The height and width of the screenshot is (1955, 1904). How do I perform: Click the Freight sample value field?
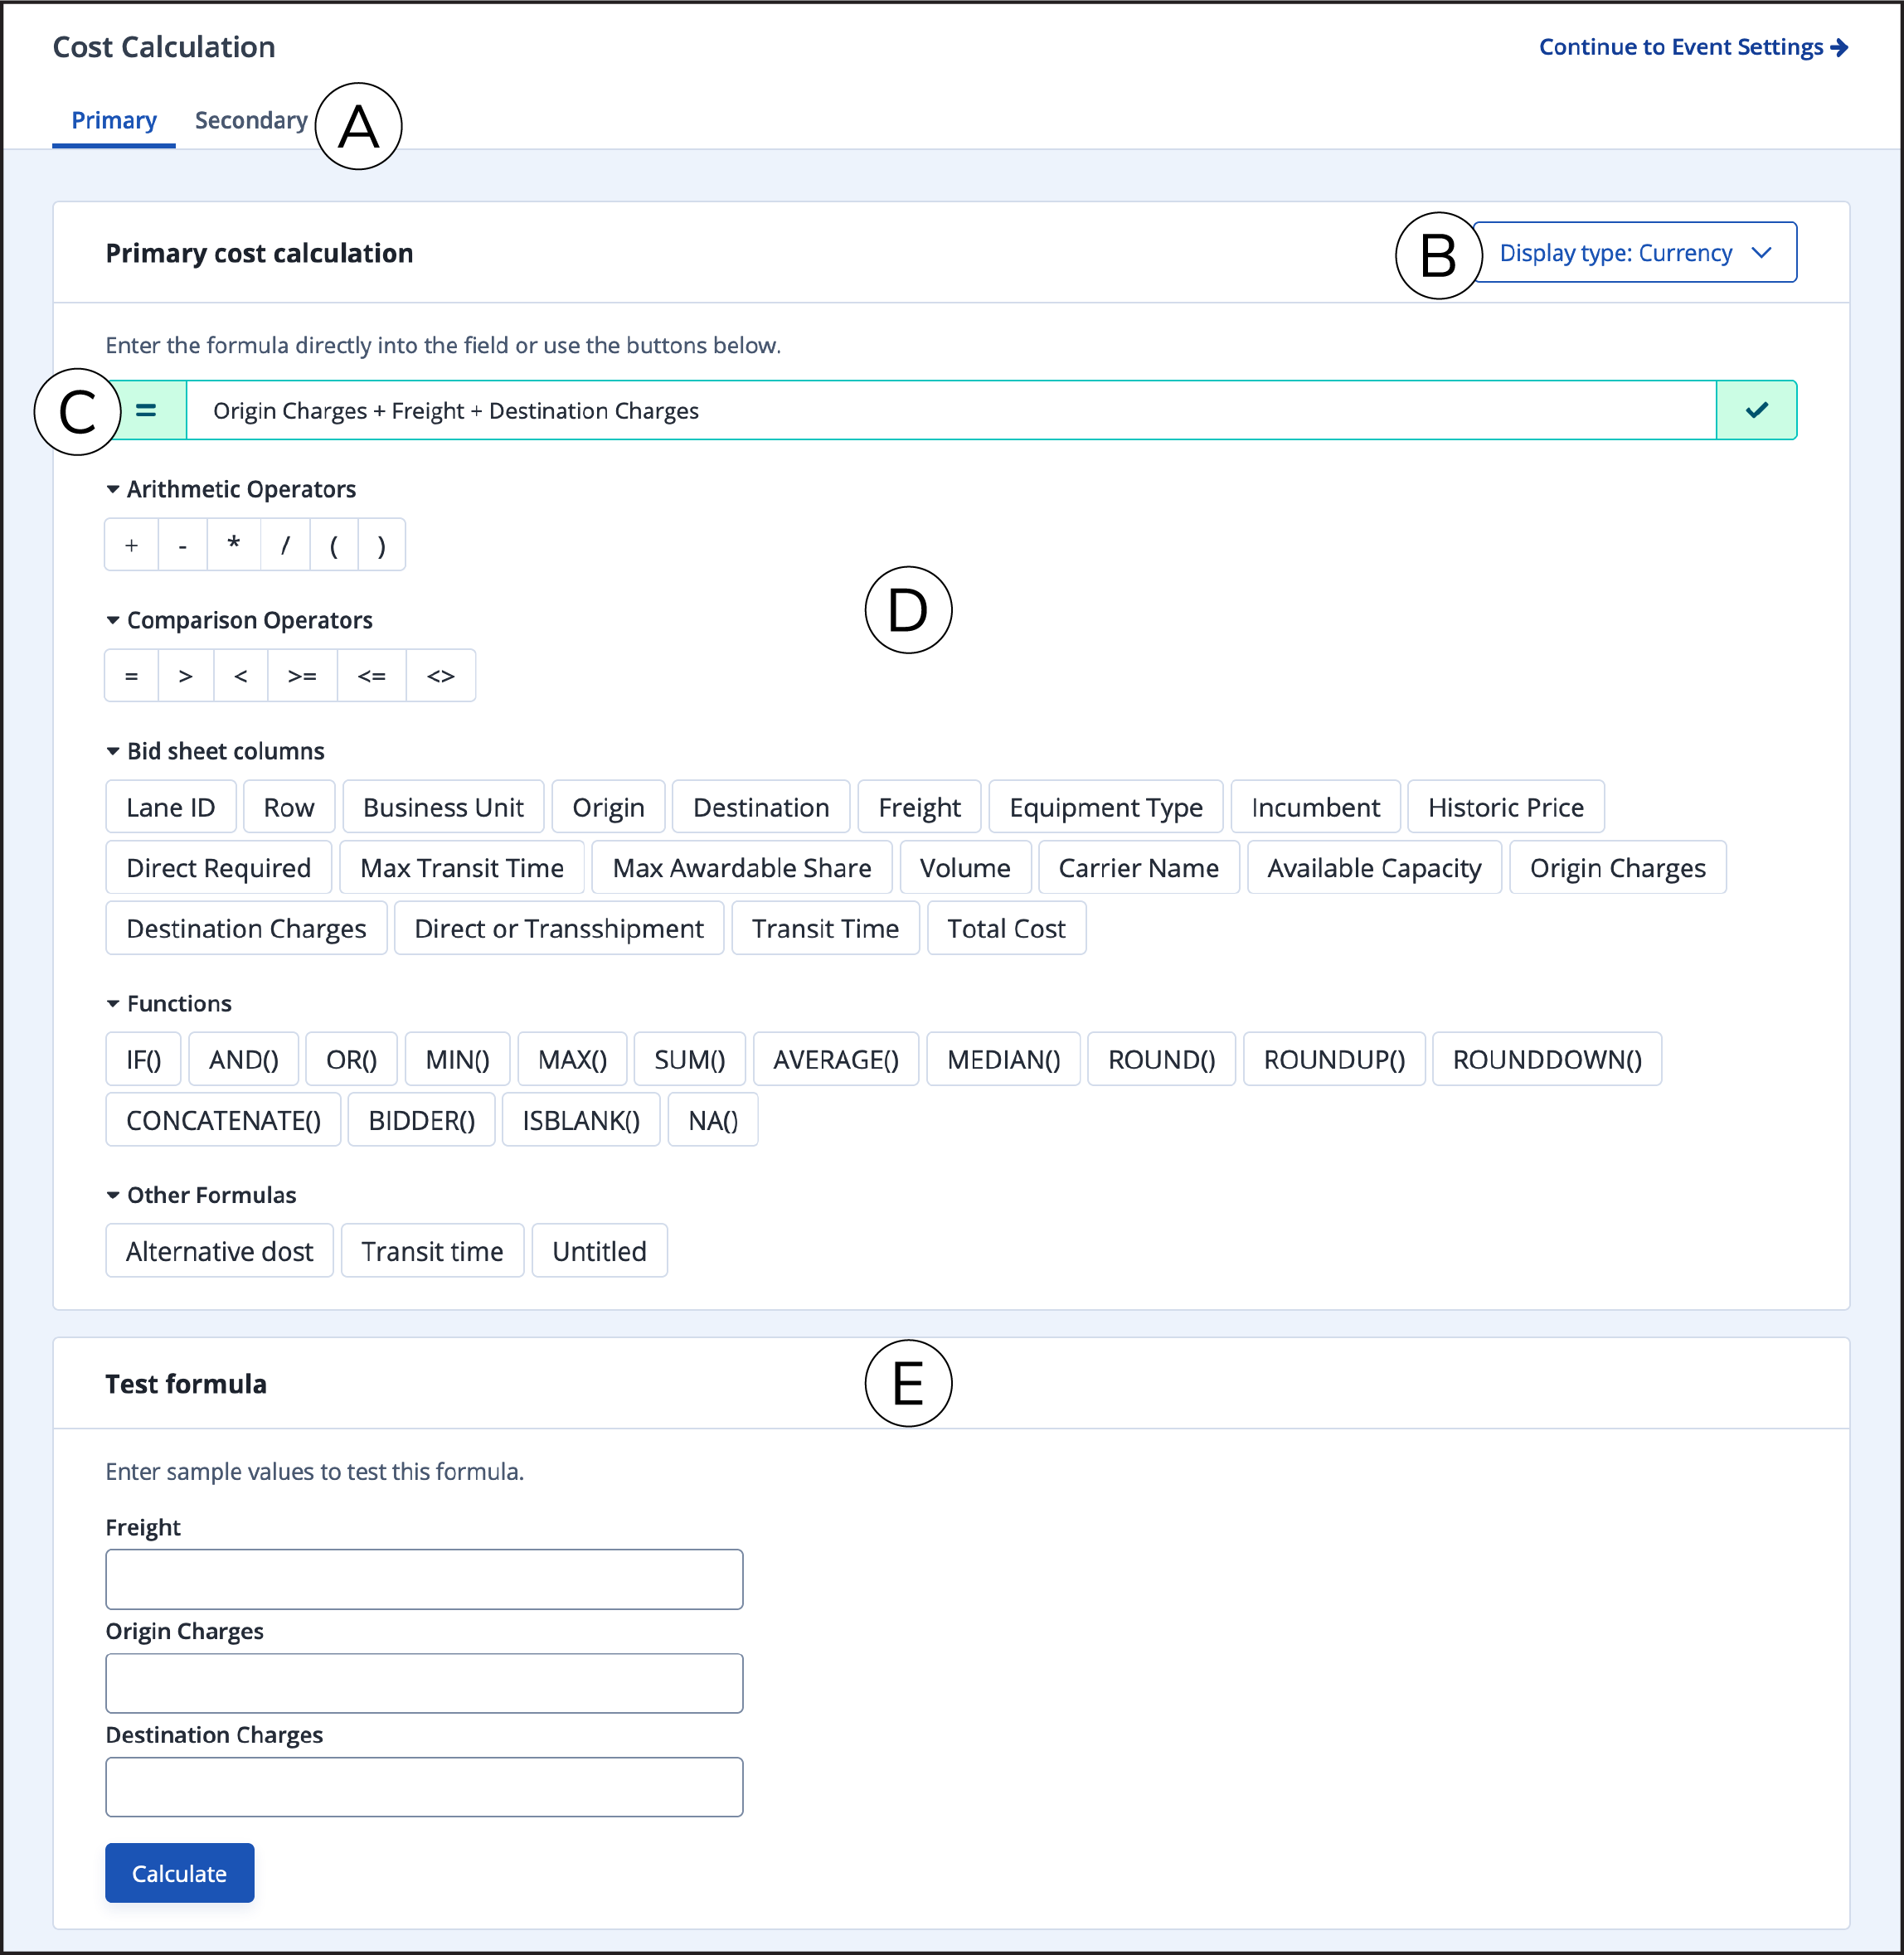coord(424,1580)
